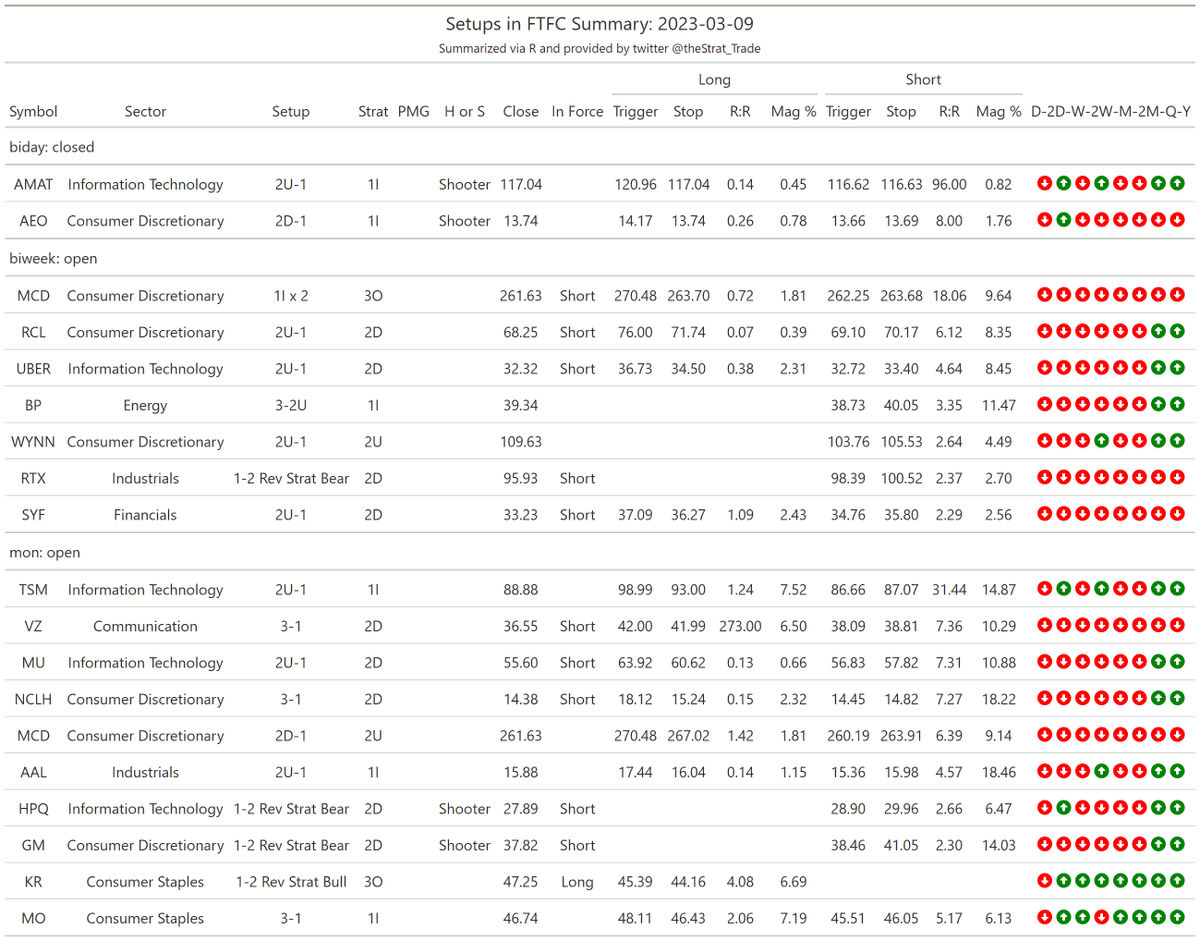Click the R:R value 273.00 in VZ row
This screenshot has width=1200, height=941.
(x=740, y=626)
